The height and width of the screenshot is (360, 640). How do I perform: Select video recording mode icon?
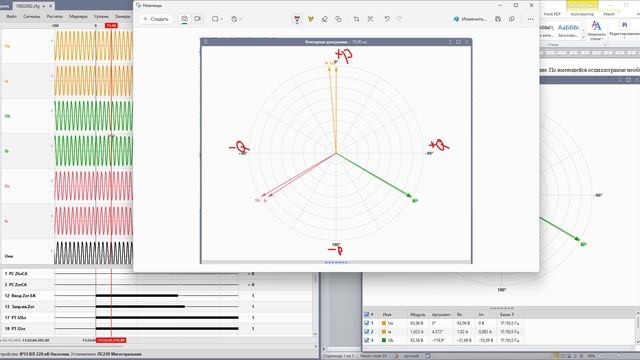pyautogui.click(x=198, y=19)
